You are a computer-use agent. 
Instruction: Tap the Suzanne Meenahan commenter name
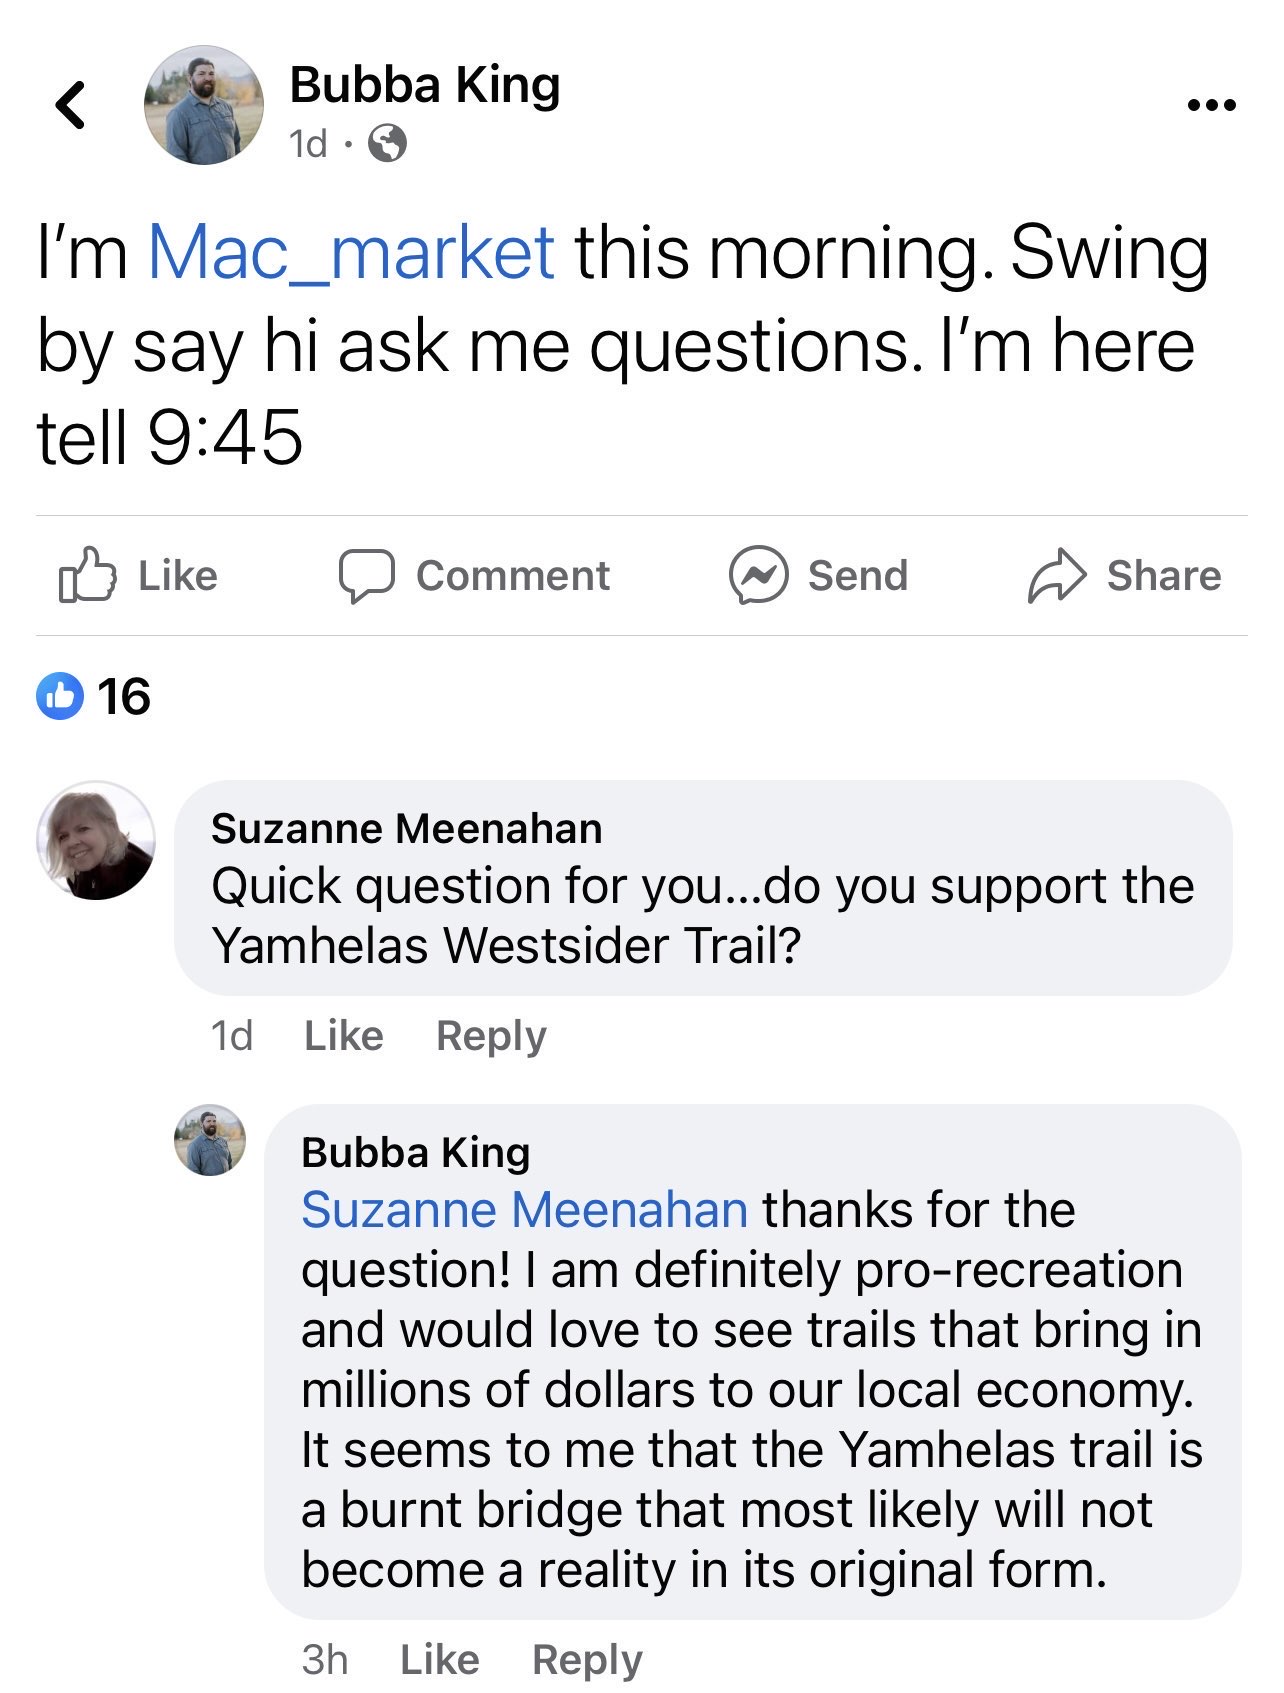coord(406,829)
